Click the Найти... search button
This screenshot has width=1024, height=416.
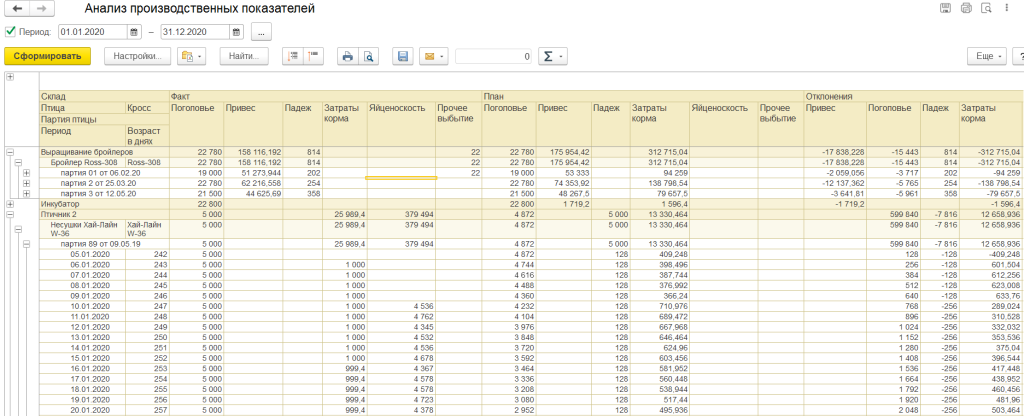[244, 56]
